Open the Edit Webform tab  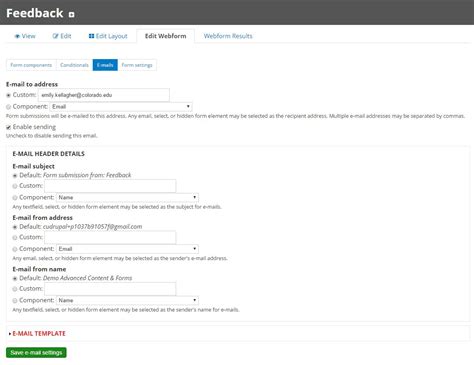click(x=166, y=36)
